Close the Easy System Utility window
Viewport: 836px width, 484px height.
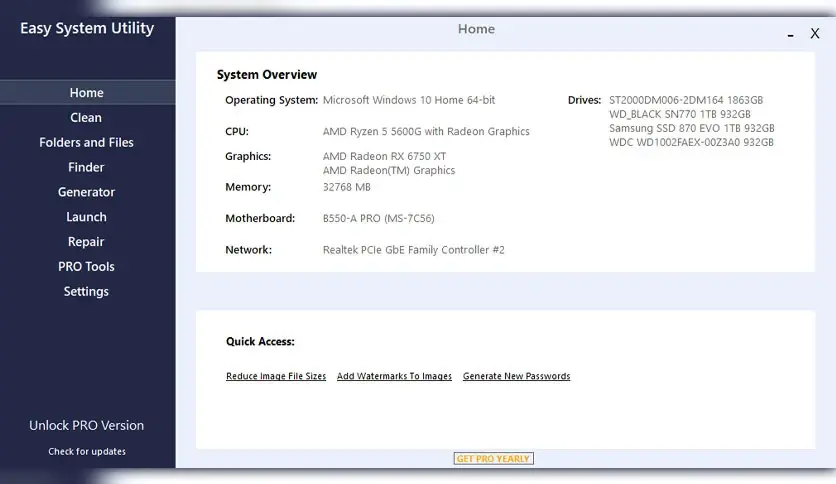coord(815,34)
